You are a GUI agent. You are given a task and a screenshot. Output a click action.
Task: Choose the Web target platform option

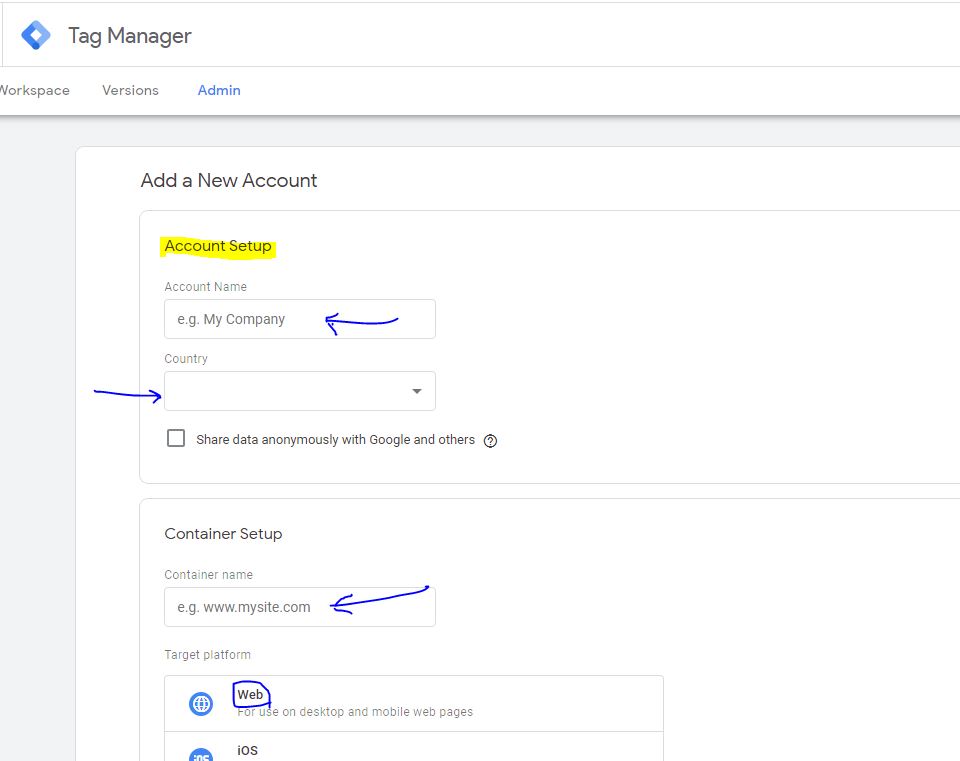(x=414, y=703)
